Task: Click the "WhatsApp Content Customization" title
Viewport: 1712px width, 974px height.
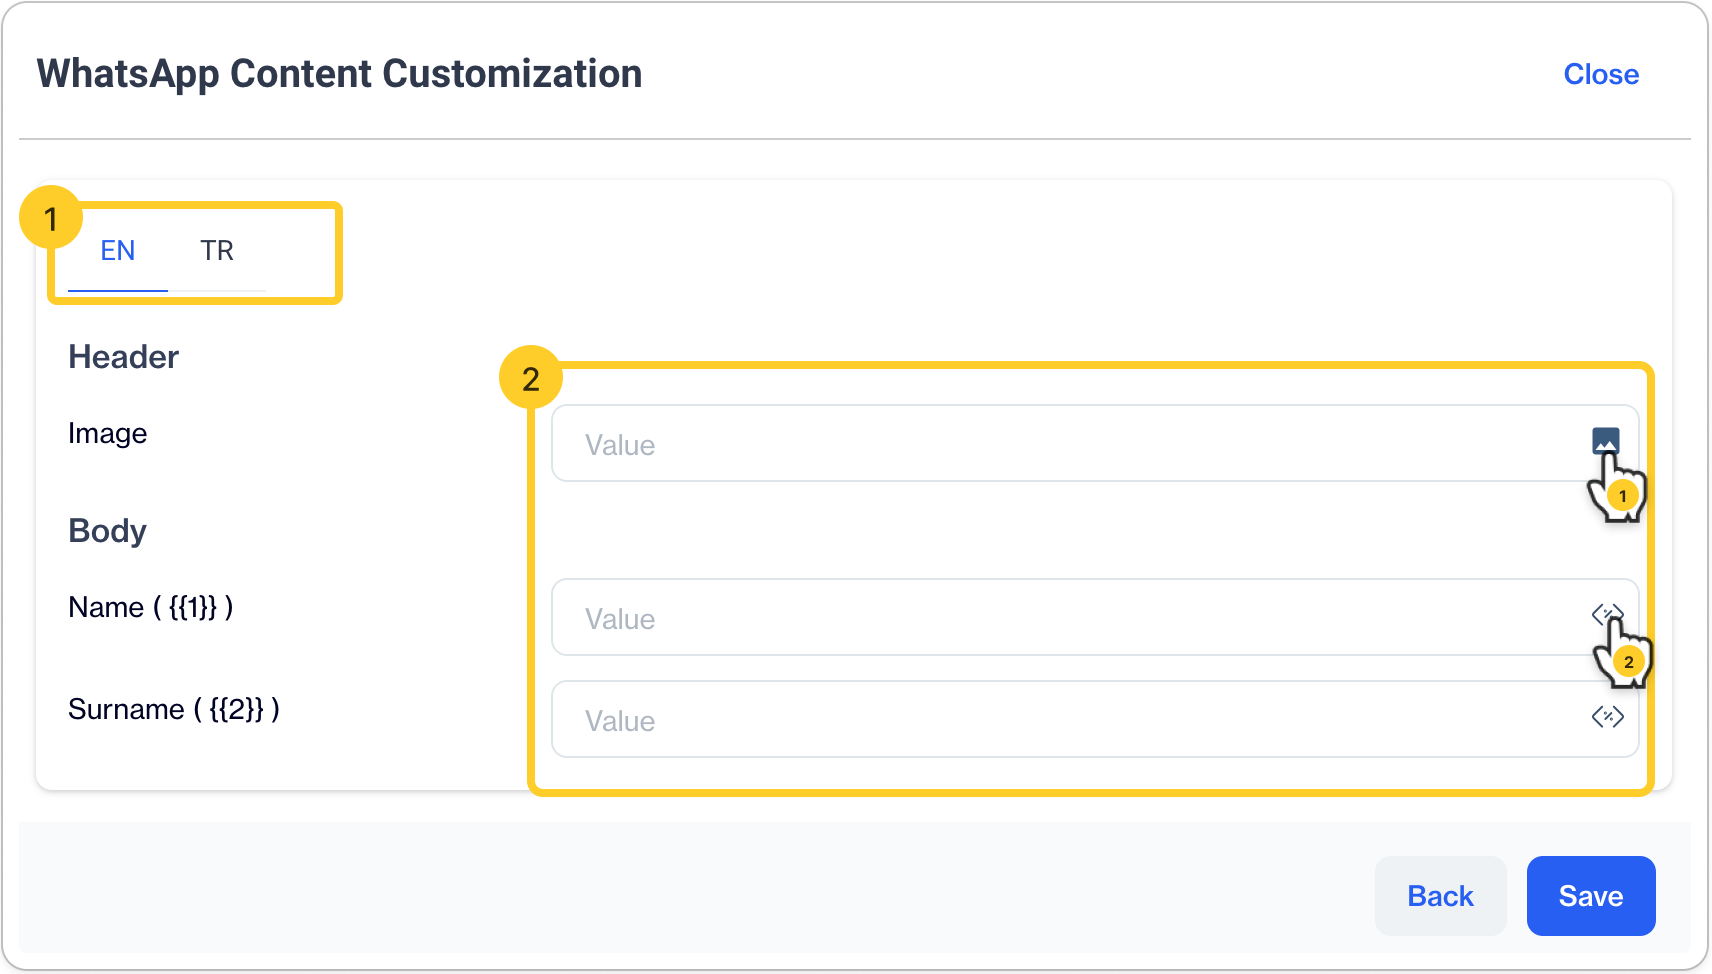Action: coord(339,74)
